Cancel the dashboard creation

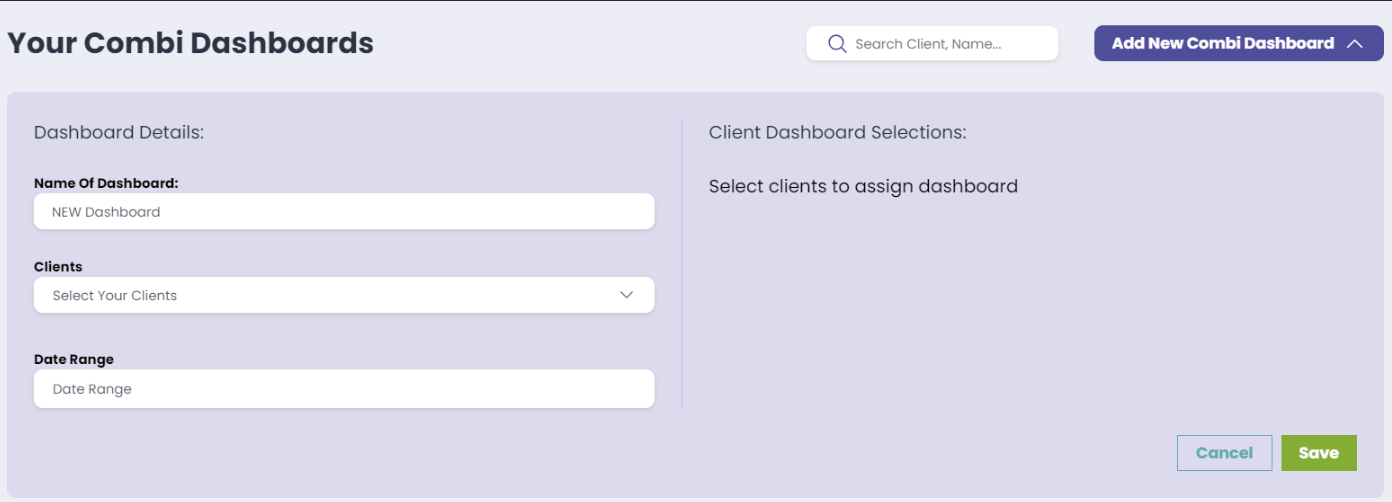point(1224,453)
